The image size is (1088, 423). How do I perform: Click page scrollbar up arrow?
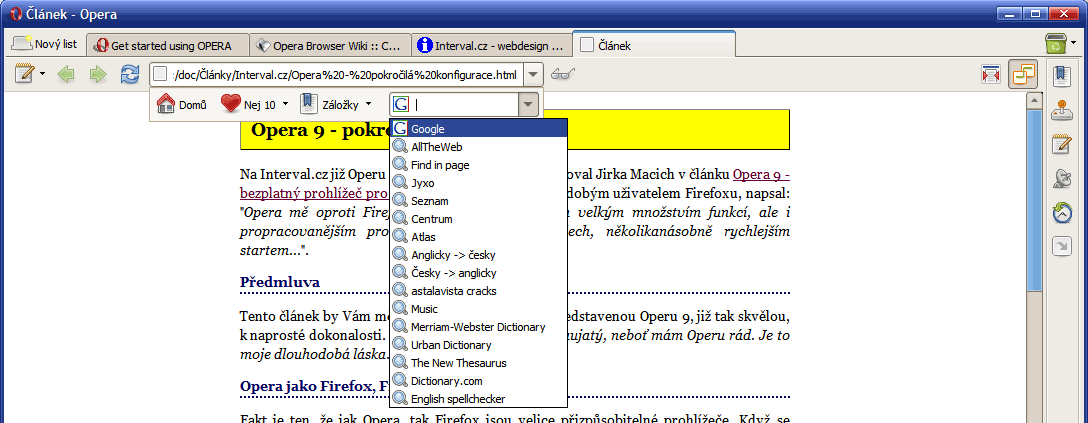1034,101
